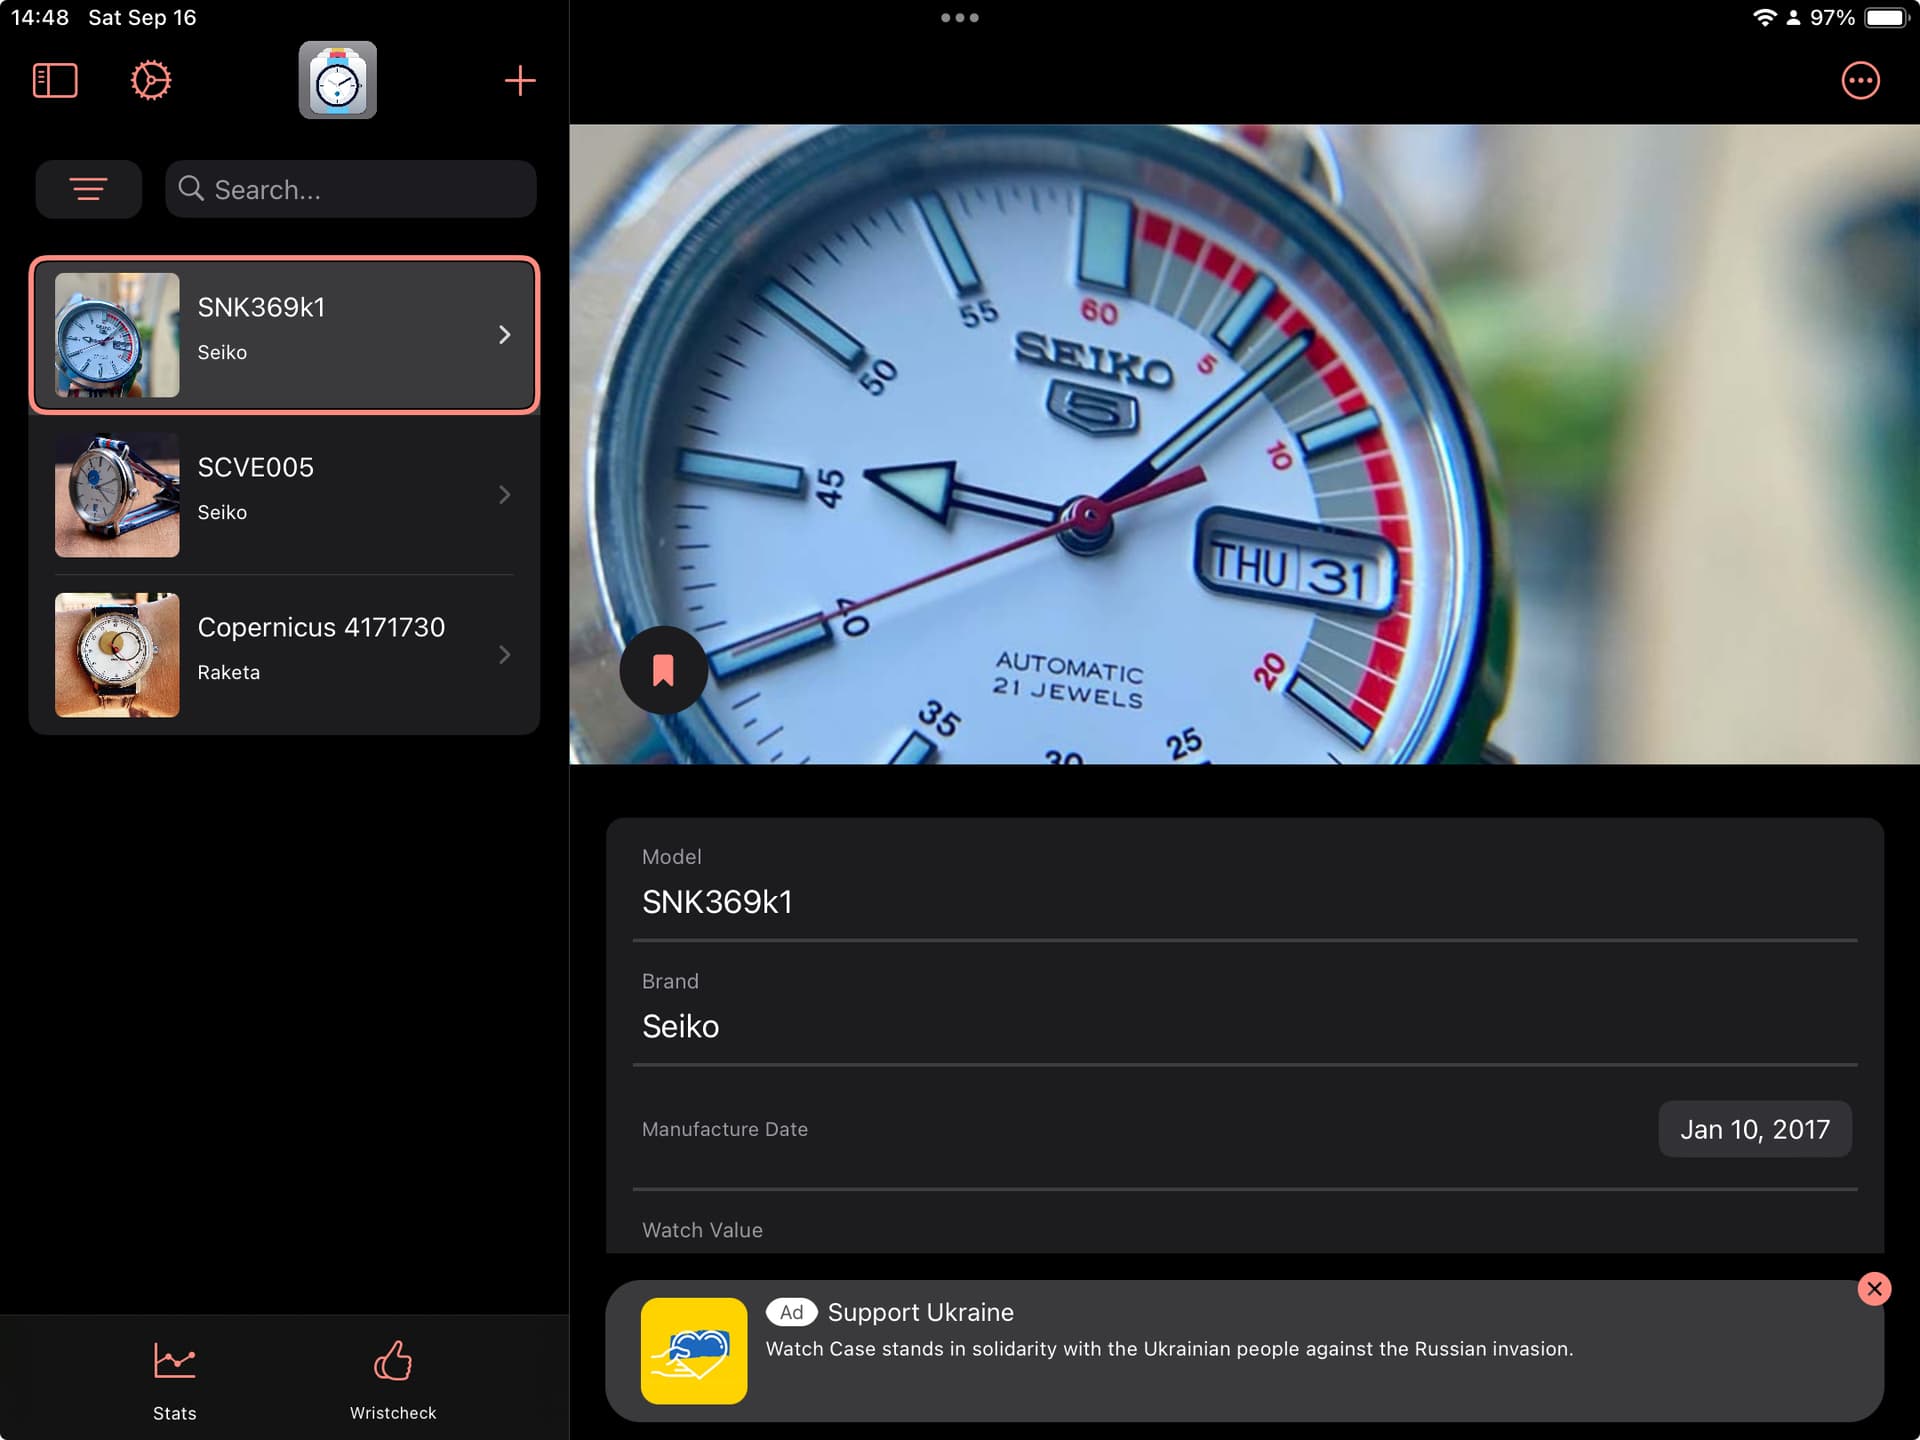Add a new watch with plus icon
Viewport: 1920px width, 1440px height.
(x=519, y=81)
